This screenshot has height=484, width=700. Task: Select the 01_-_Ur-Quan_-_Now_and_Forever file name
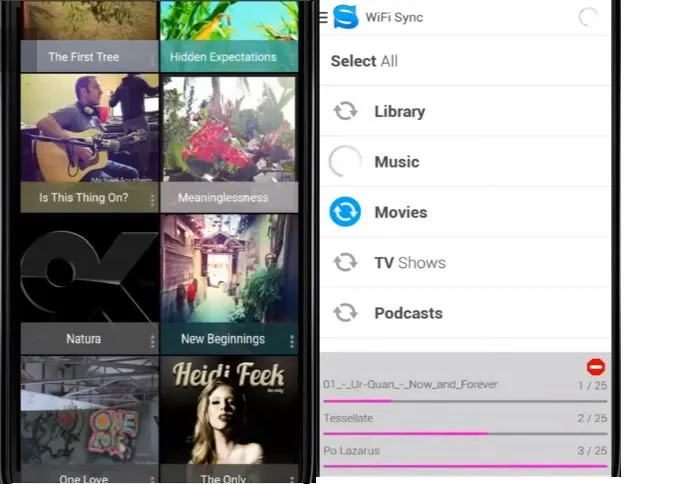[x=410, y=384]
